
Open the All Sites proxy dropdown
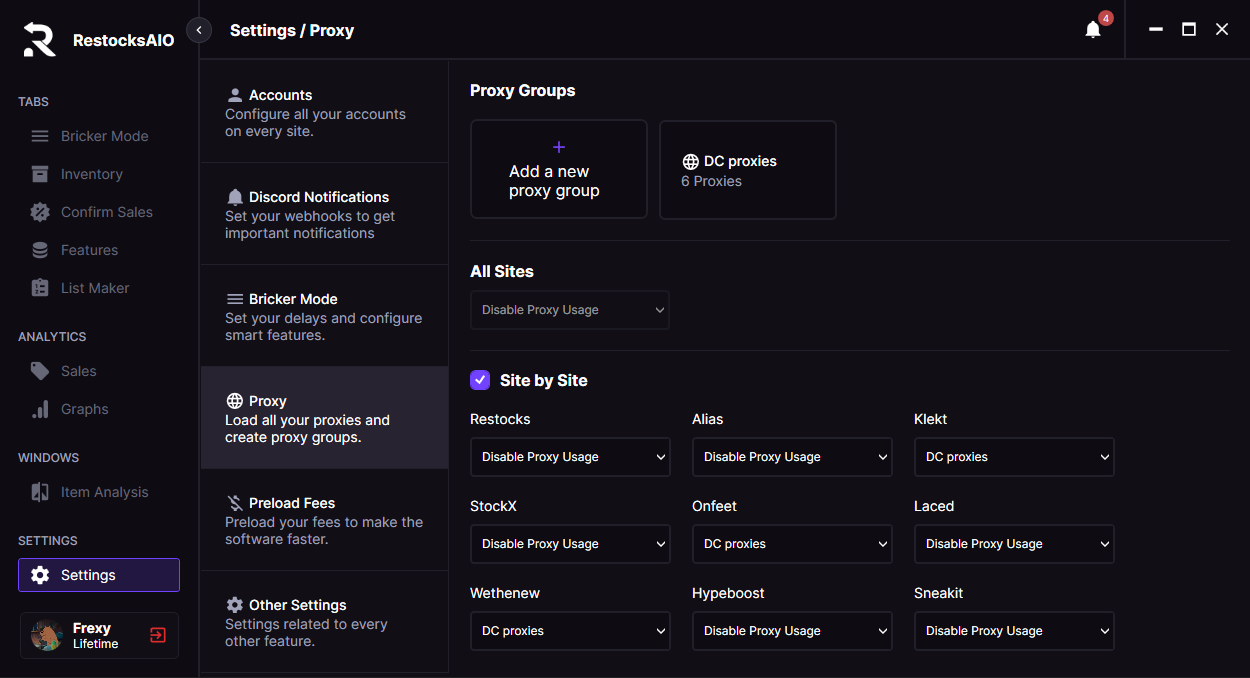[x=570, y=310]
